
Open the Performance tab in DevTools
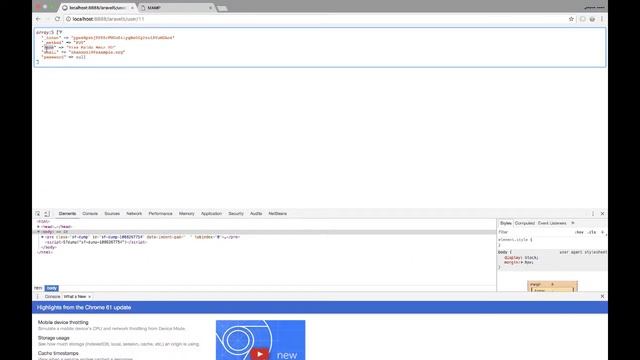click(x=160, y=213)
